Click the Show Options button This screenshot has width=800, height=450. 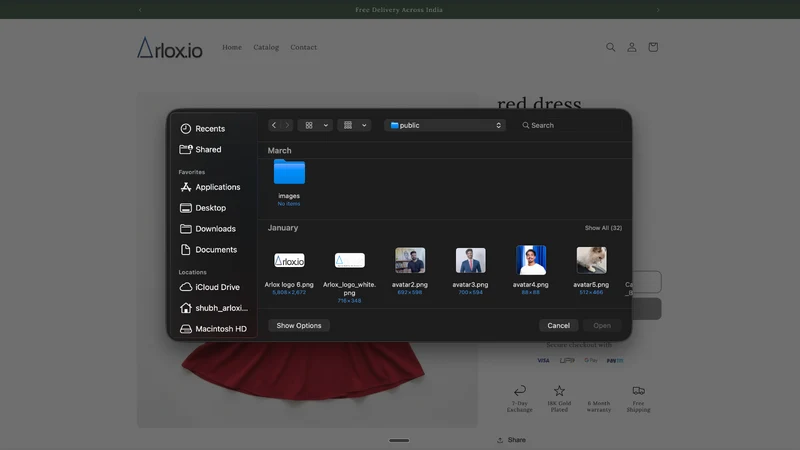[299, 326]
